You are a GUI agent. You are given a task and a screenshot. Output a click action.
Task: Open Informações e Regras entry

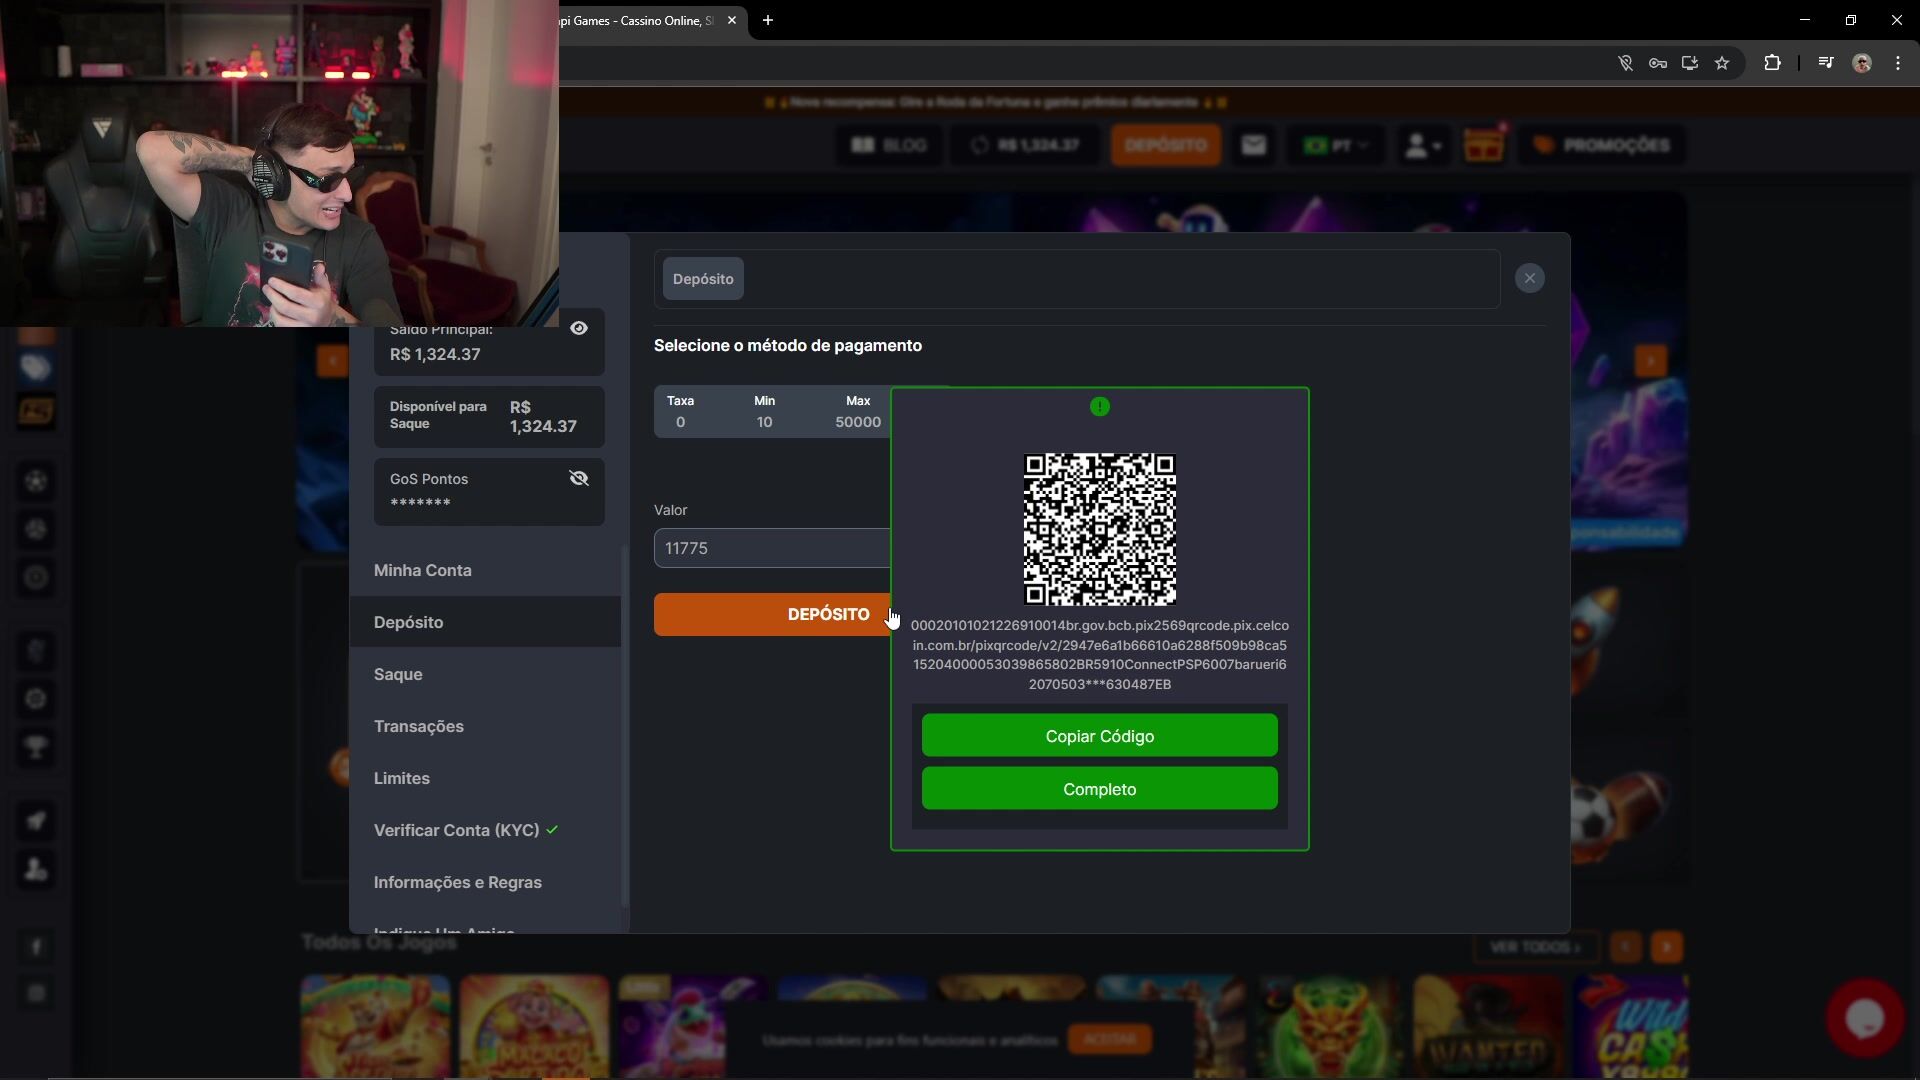(458, 882)
